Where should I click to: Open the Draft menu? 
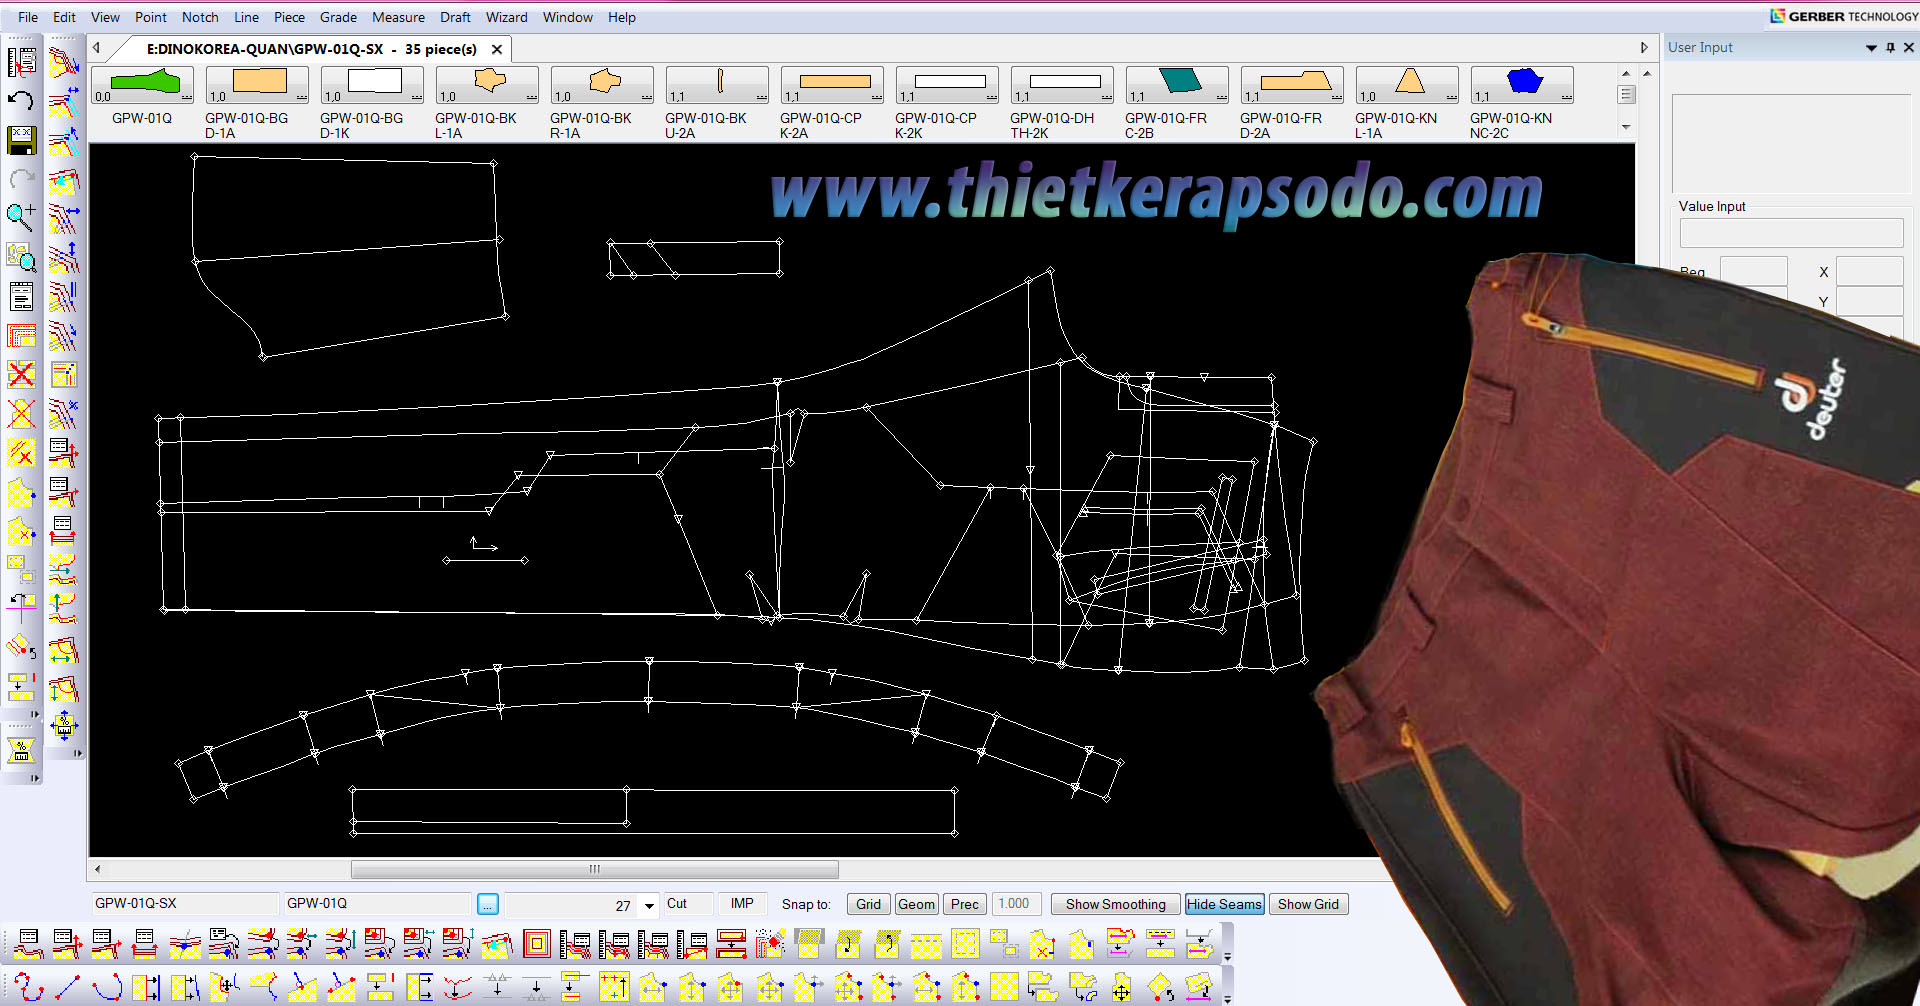[x=455, y=17]
